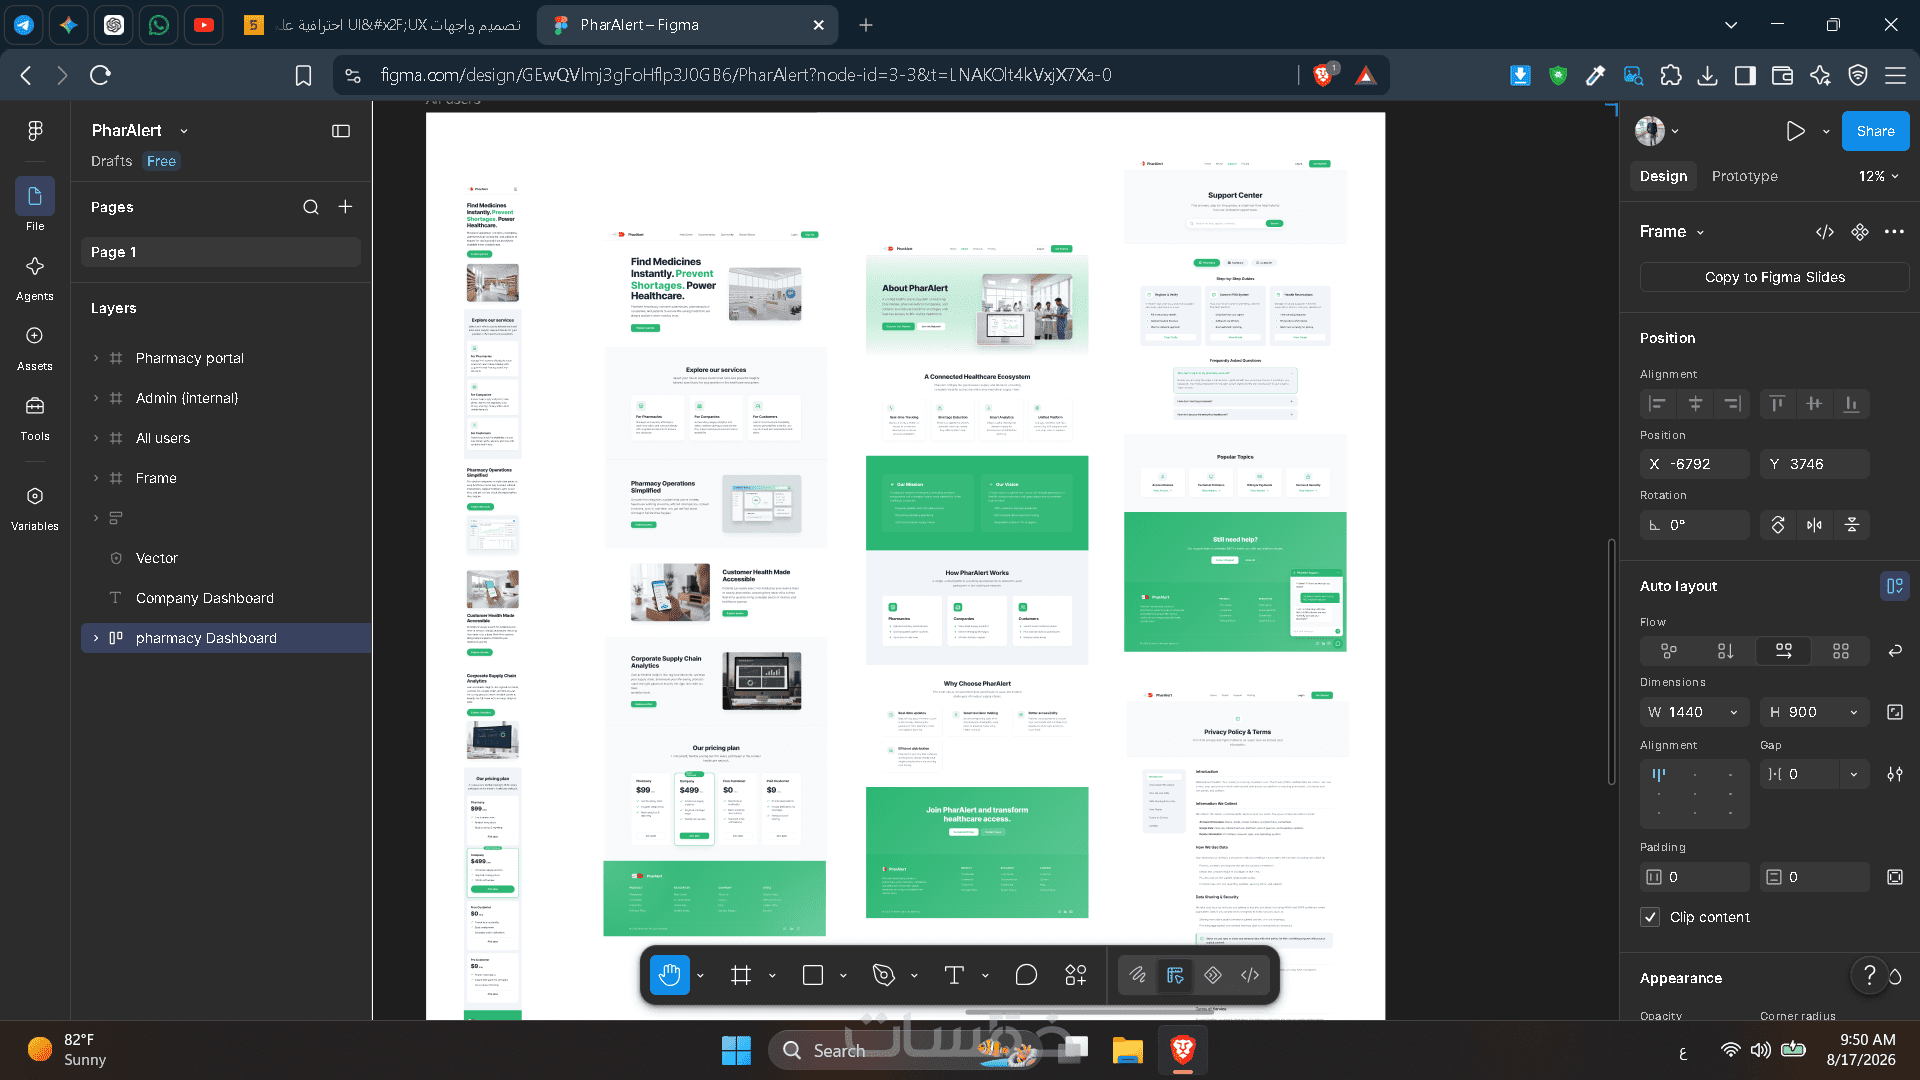Set flow to vertical layout
The image size is (1920, 1080).
[1726, 651]
